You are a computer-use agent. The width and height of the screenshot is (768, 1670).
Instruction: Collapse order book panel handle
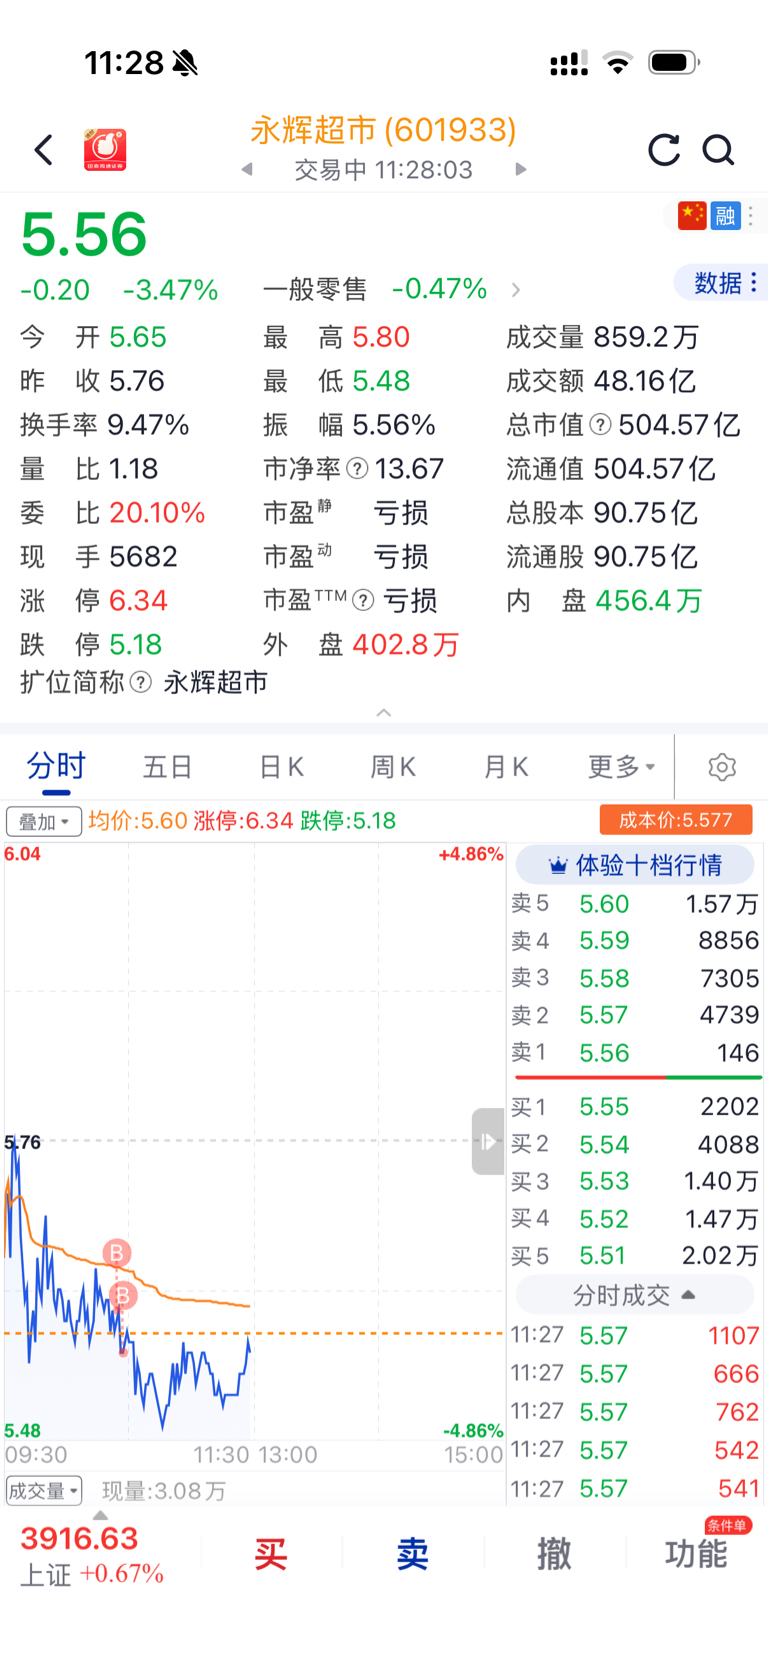(487, 1141)
